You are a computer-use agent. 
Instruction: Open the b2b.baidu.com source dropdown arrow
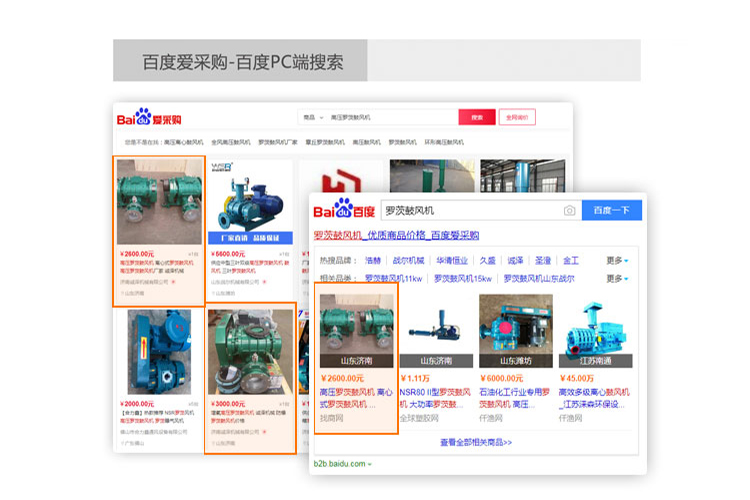(369, 464)
